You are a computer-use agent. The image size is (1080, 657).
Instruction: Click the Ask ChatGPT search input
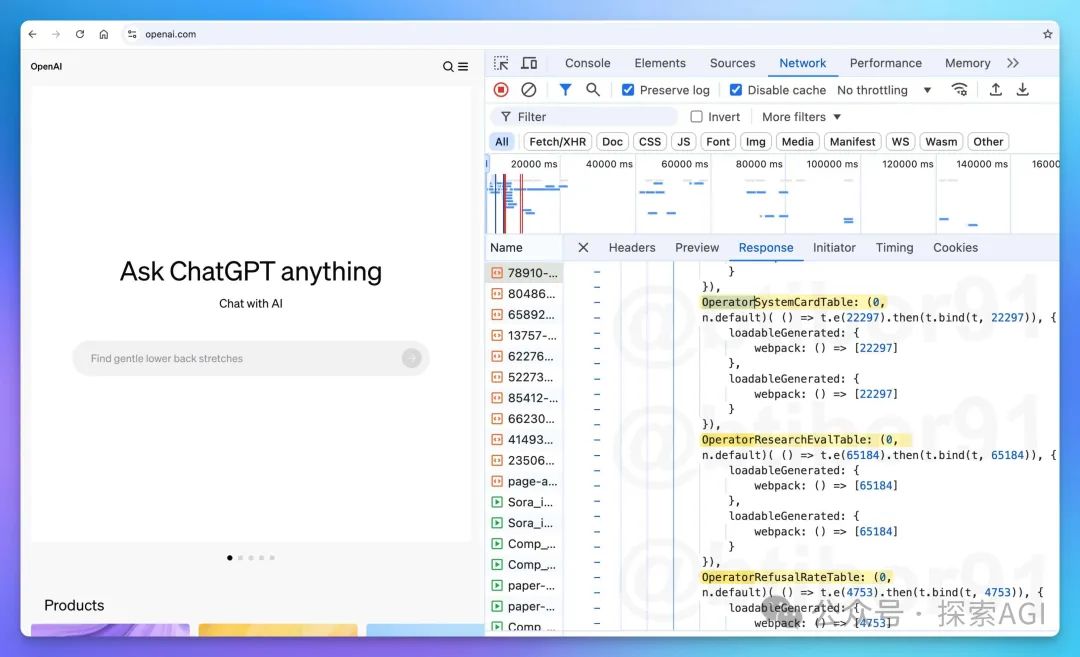pyautogui.click(x=240, y=358)
